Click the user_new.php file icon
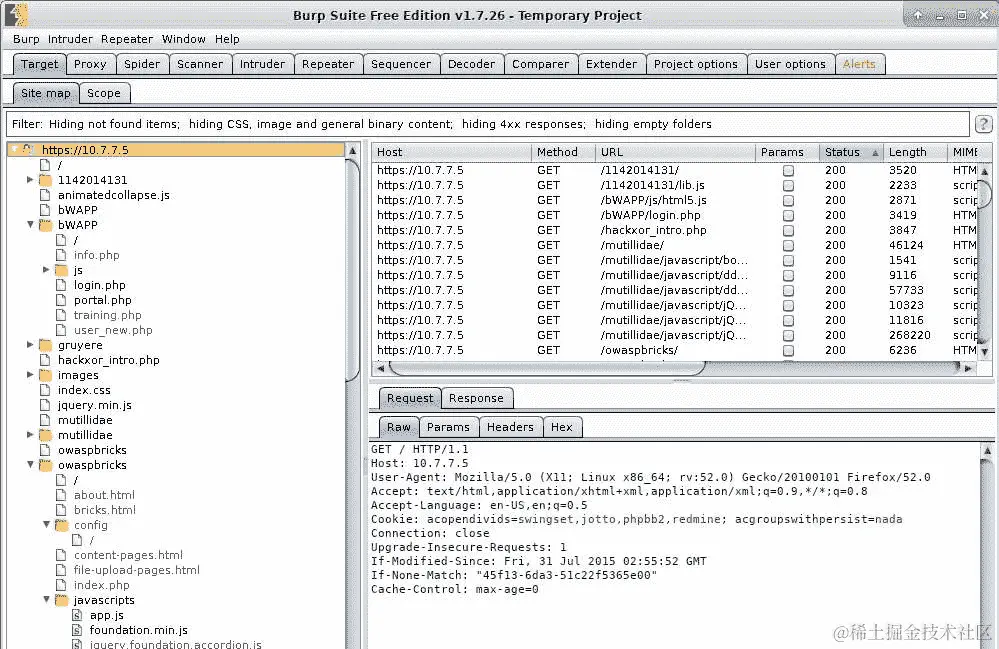The image size is (999, 649). [x=61, y=330]
